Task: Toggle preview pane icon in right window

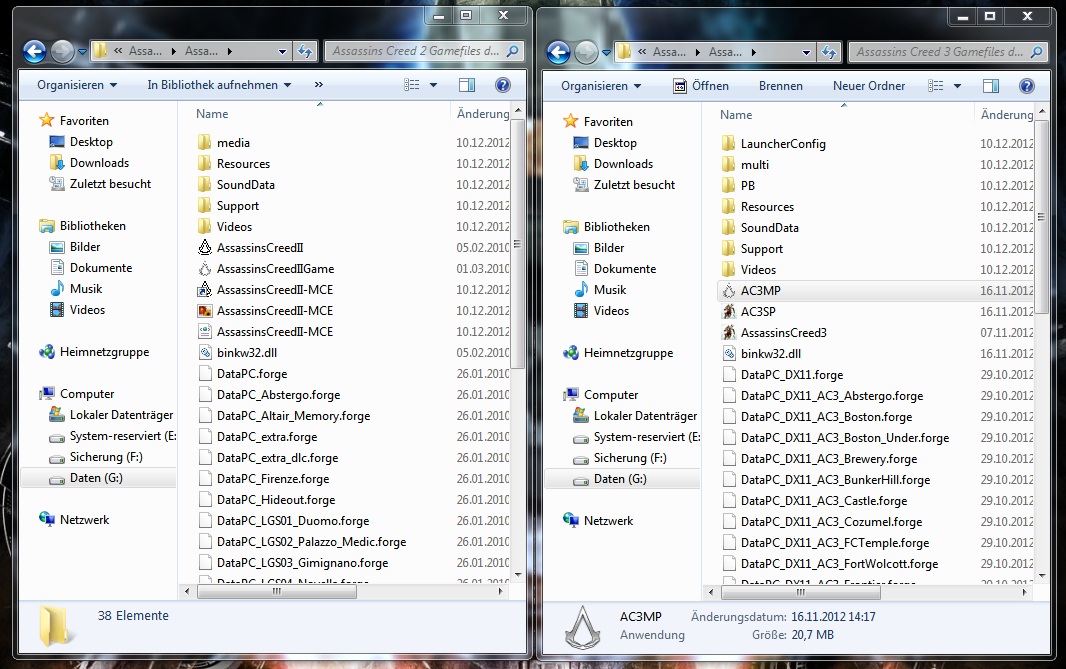Action: click(991, 86)
